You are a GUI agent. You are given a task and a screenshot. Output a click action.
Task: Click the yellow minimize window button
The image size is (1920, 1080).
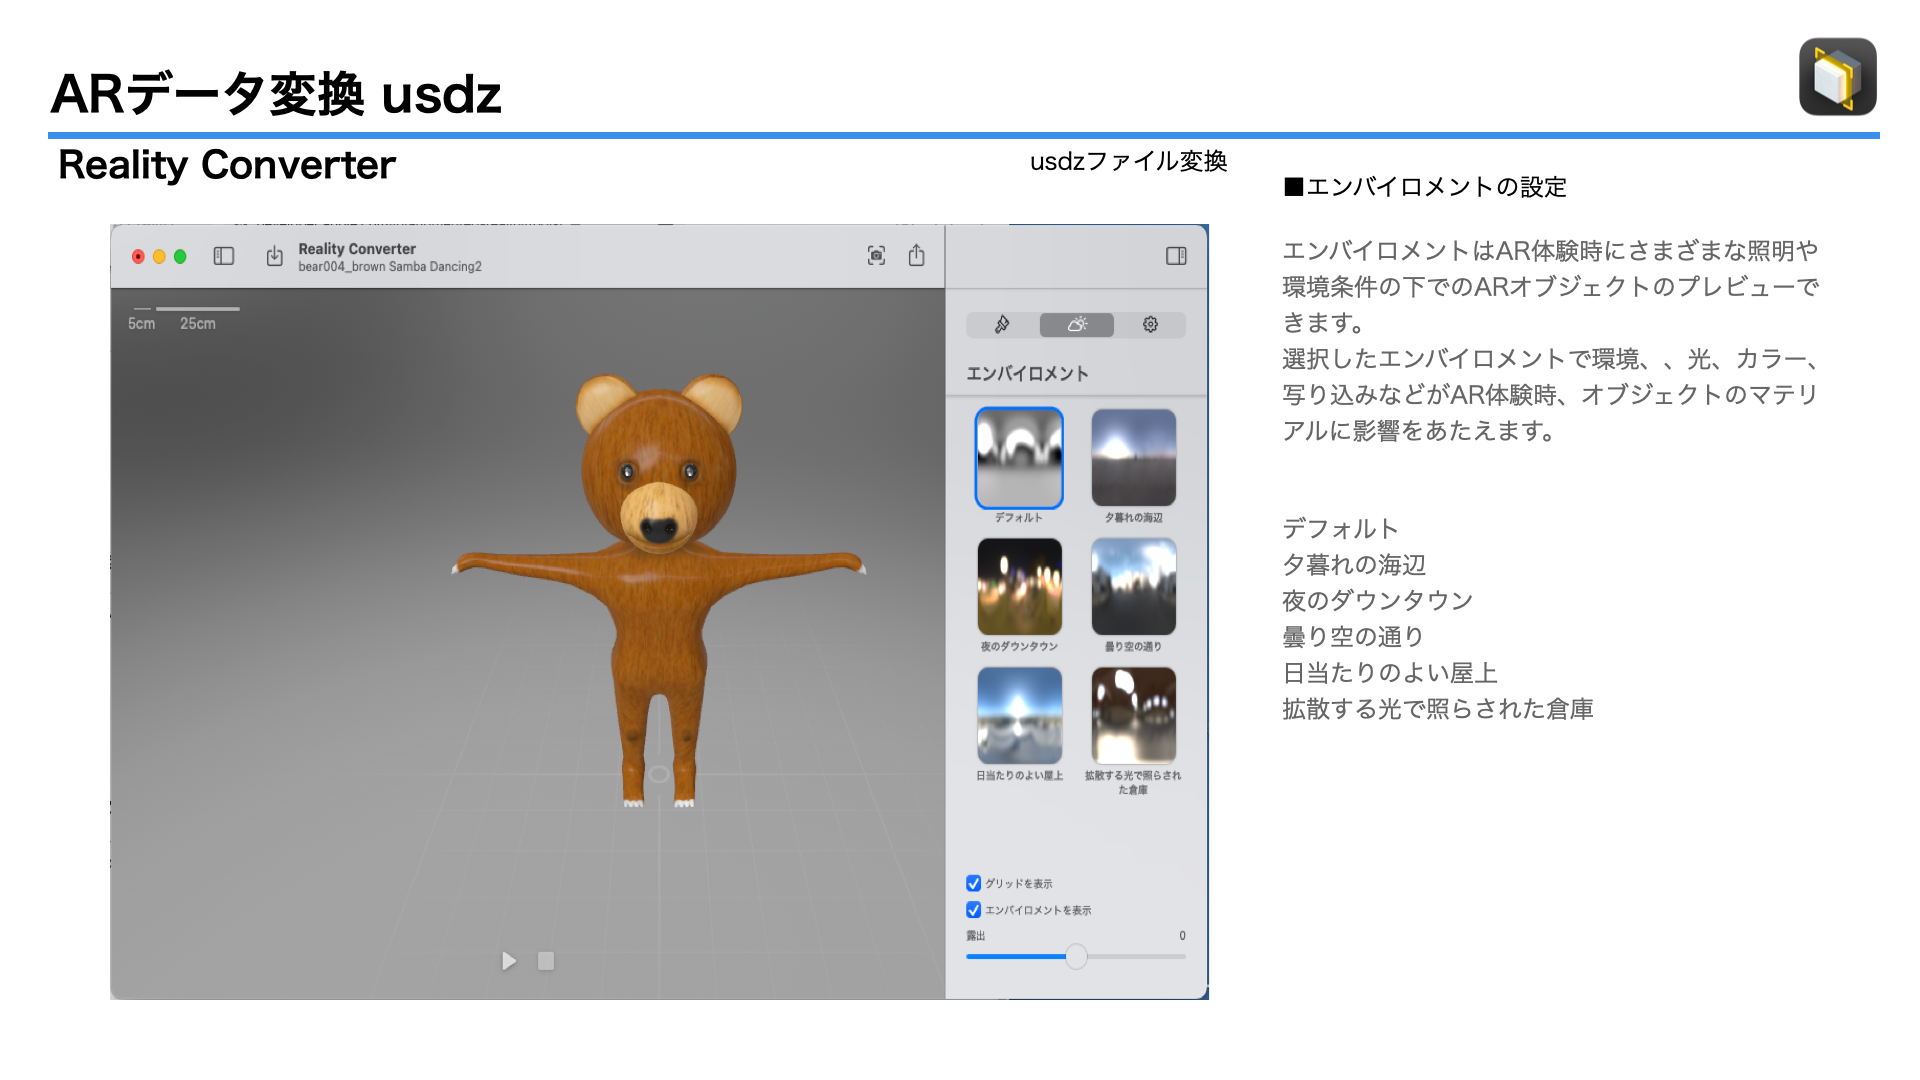tap(159, 257)
